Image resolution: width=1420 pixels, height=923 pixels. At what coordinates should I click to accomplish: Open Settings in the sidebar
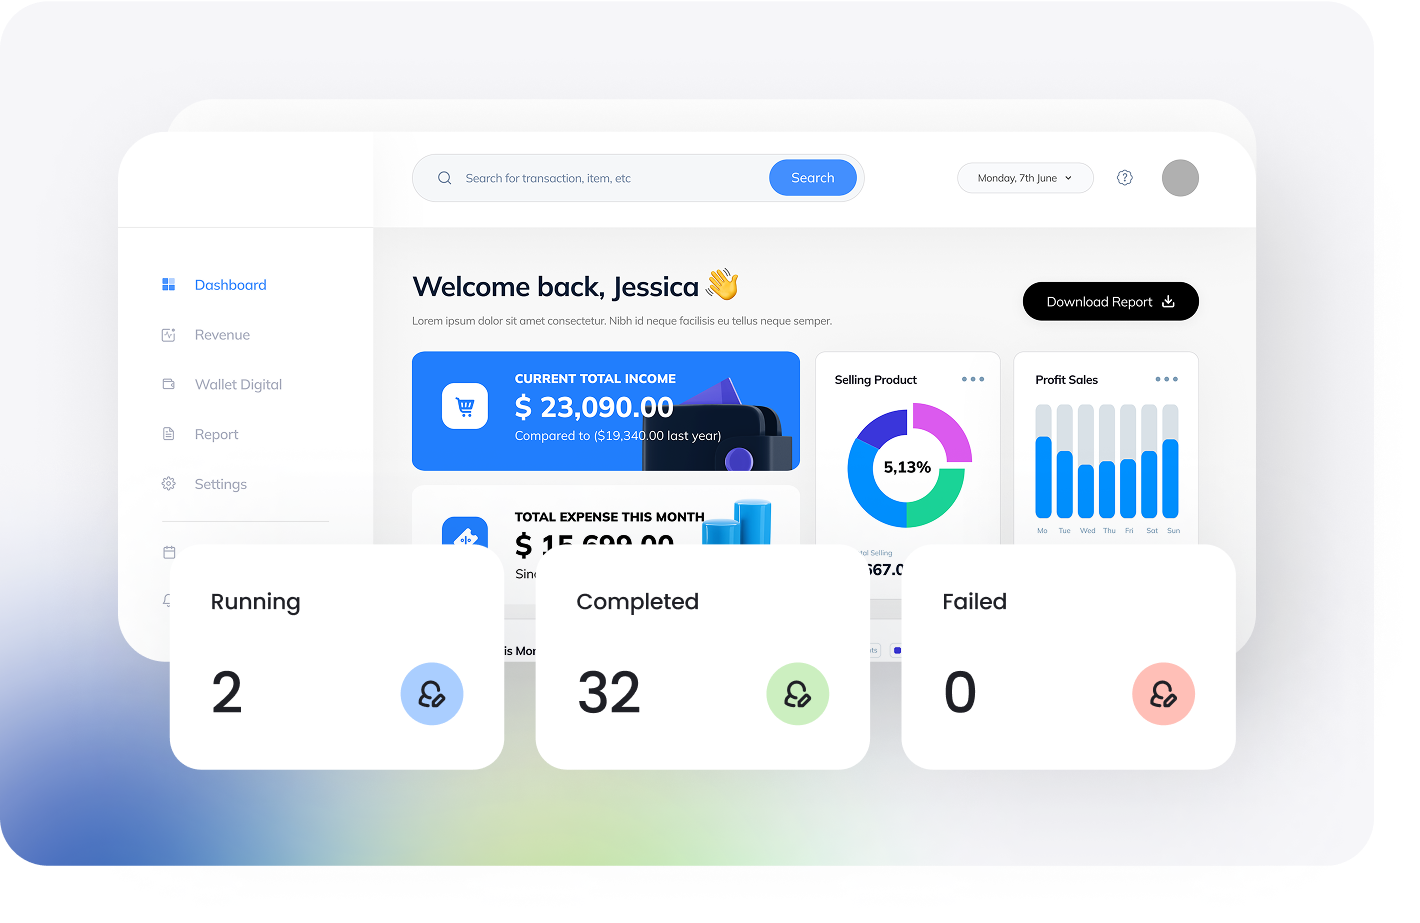pos(220,485)
